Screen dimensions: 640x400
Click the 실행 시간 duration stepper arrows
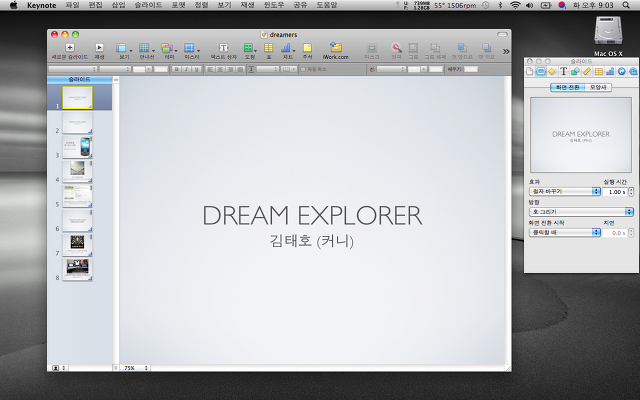point(631,191)
